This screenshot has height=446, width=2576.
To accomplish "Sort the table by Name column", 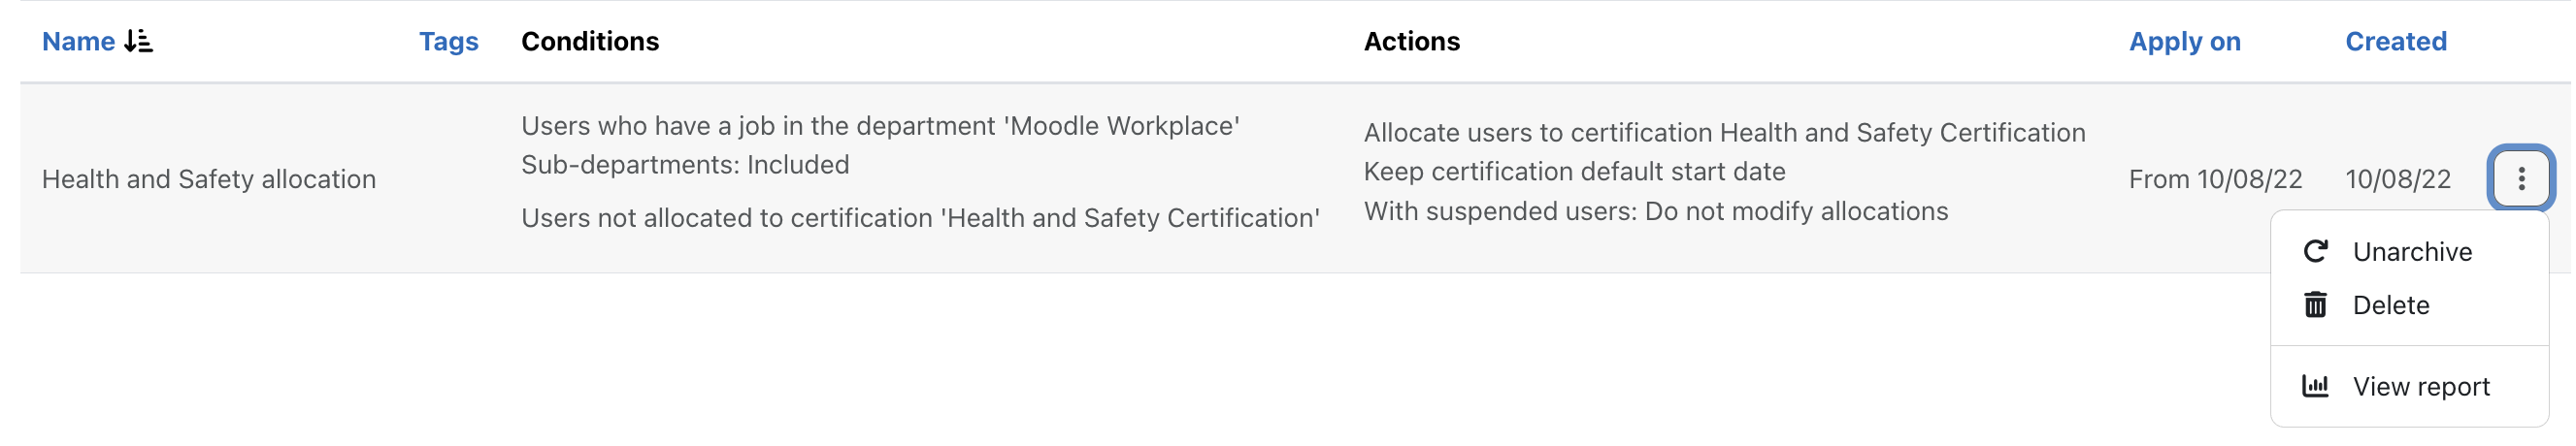I will 78,41.
